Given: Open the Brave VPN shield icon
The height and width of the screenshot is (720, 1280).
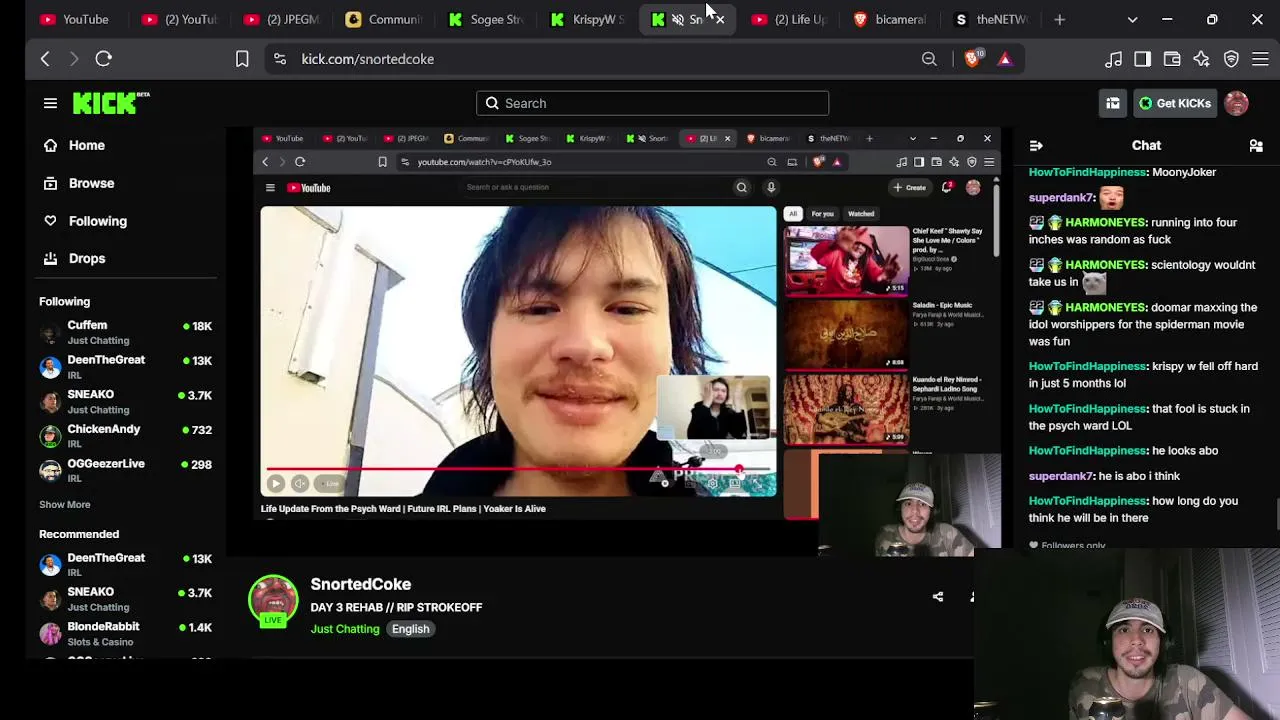Looking at the screenshot, I should [1231, 59].
